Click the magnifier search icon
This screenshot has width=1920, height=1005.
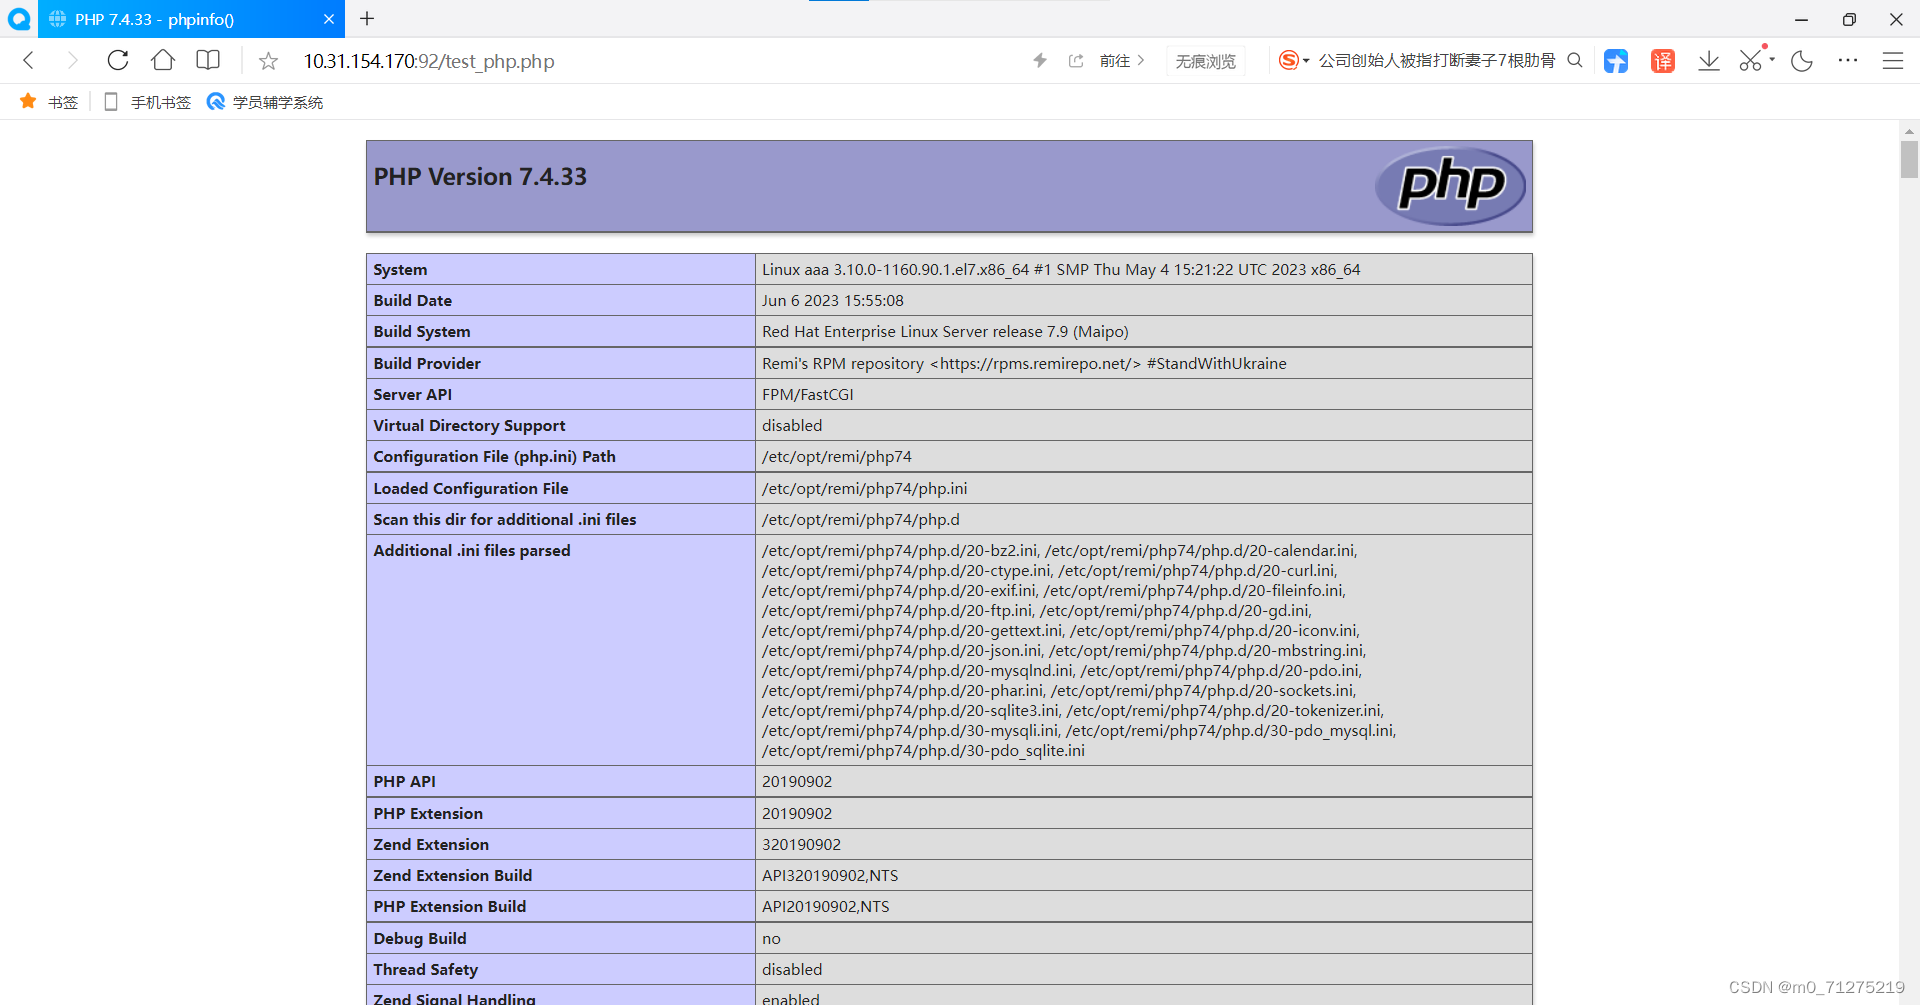[x=1575, y=61]
